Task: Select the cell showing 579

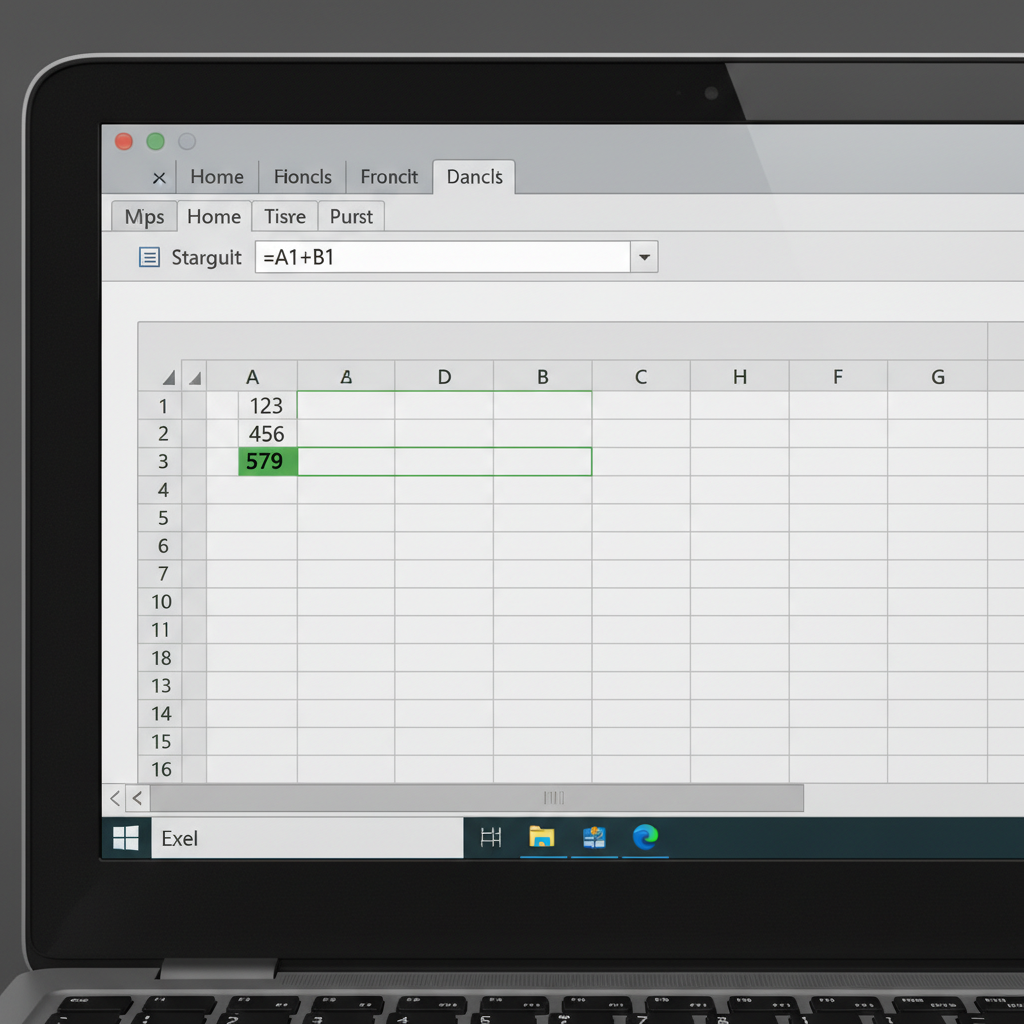Action: pos(266,461)
